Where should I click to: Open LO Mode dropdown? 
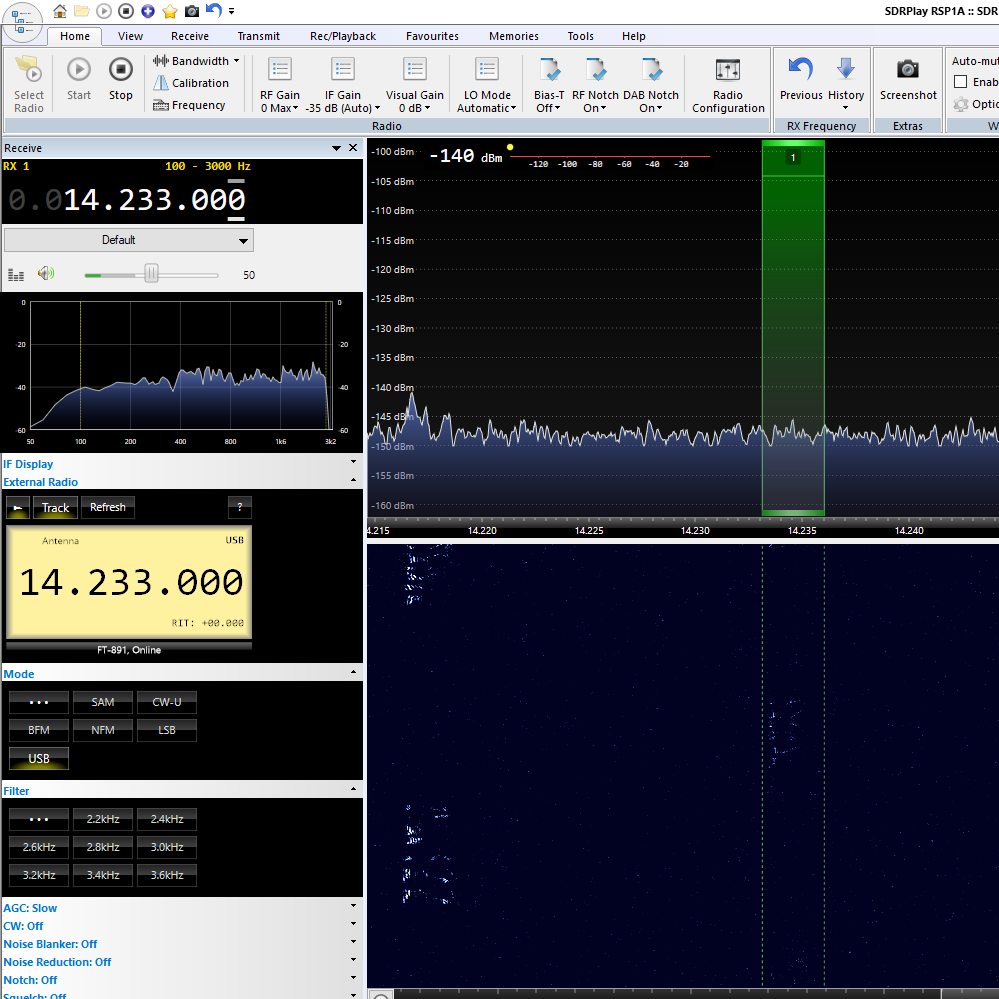point(487,84)
